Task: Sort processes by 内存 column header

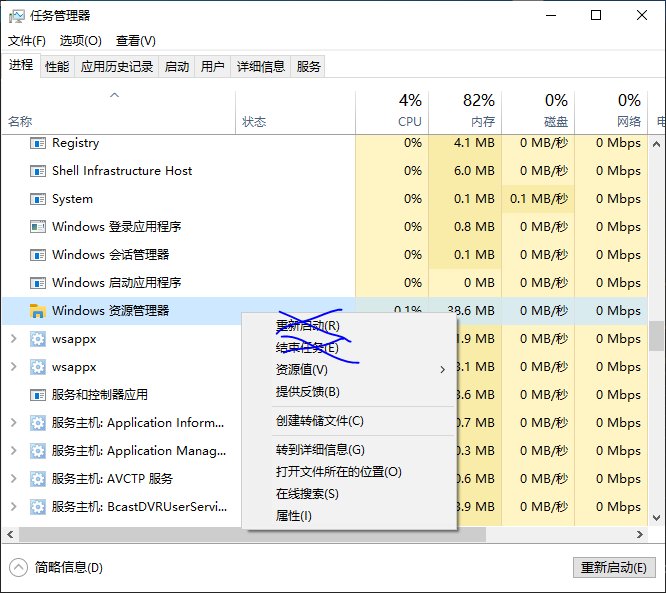Action: 465,110
